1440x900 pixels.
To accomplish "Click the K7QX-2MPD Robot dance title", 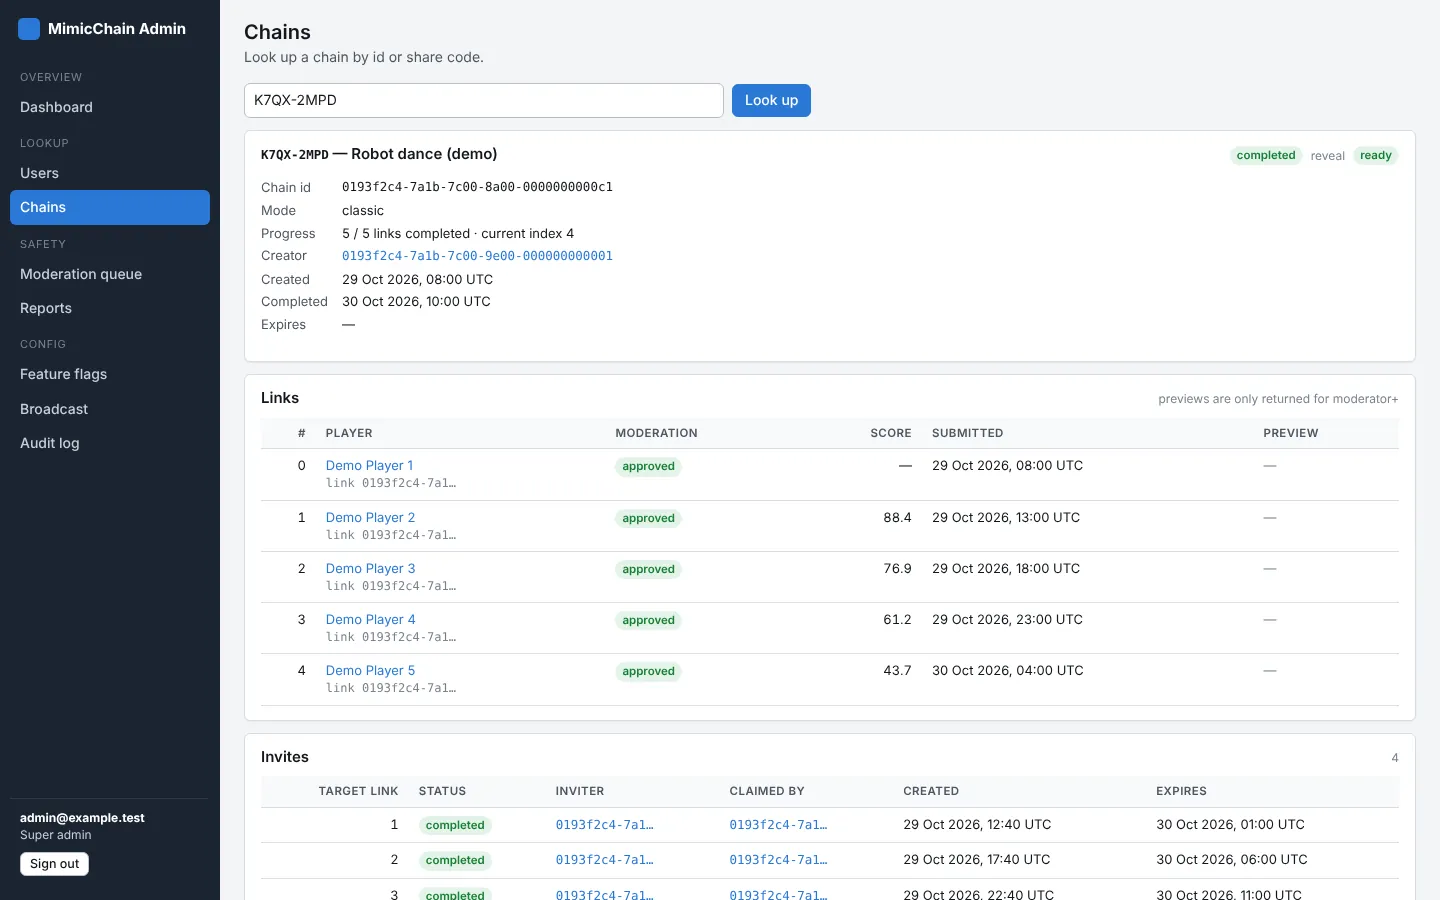I will click(379, 154).
